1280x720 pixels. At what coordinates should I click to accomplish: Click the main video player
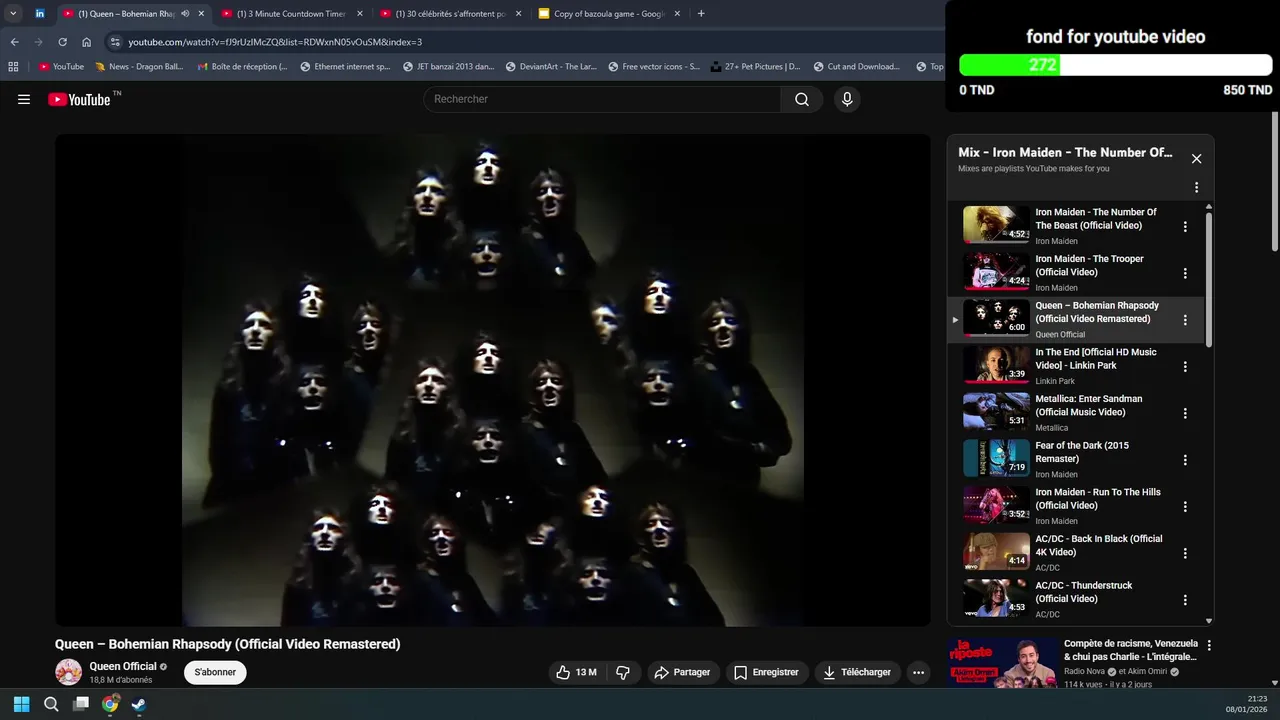click(x=493, y=381)
